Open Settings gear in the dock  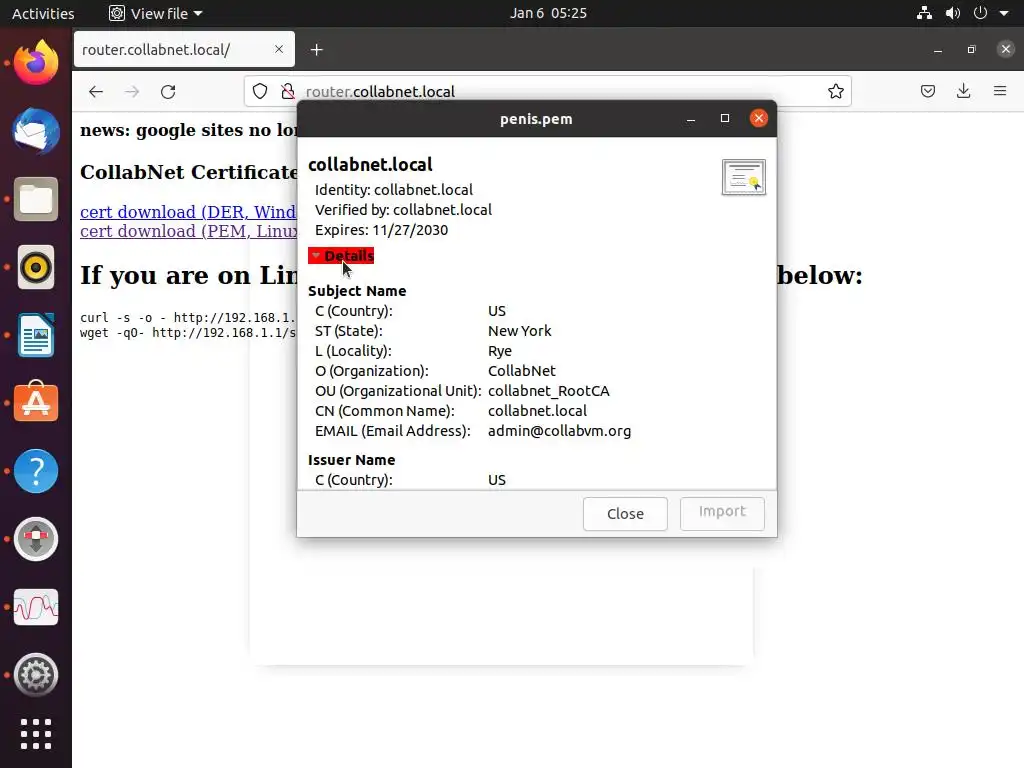[x=36, y=675]
